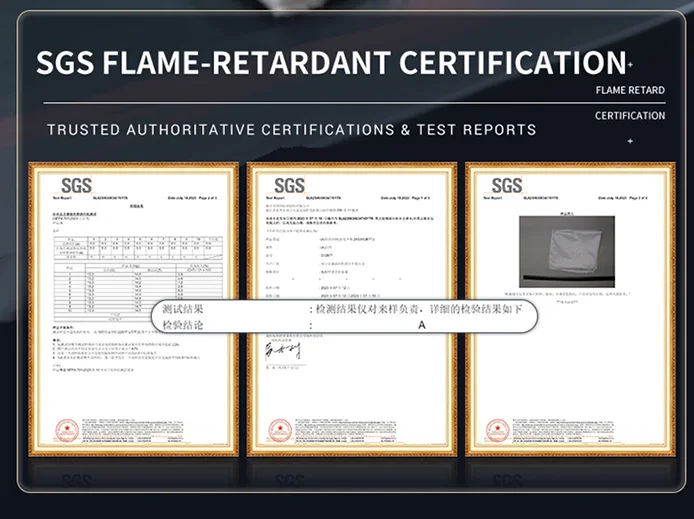Click the red seal stamp on middle certificate
This screenshot has height=519, width=694.
280,431
